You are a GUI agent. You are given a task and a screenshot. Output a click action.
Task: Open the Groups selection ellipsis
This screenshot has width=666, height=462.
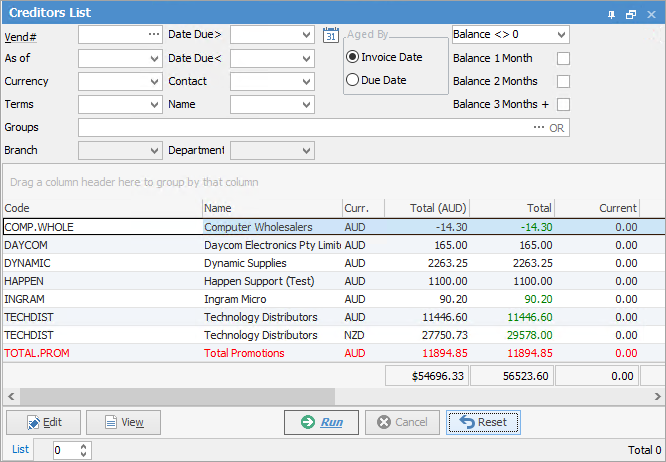pos(539,127)
